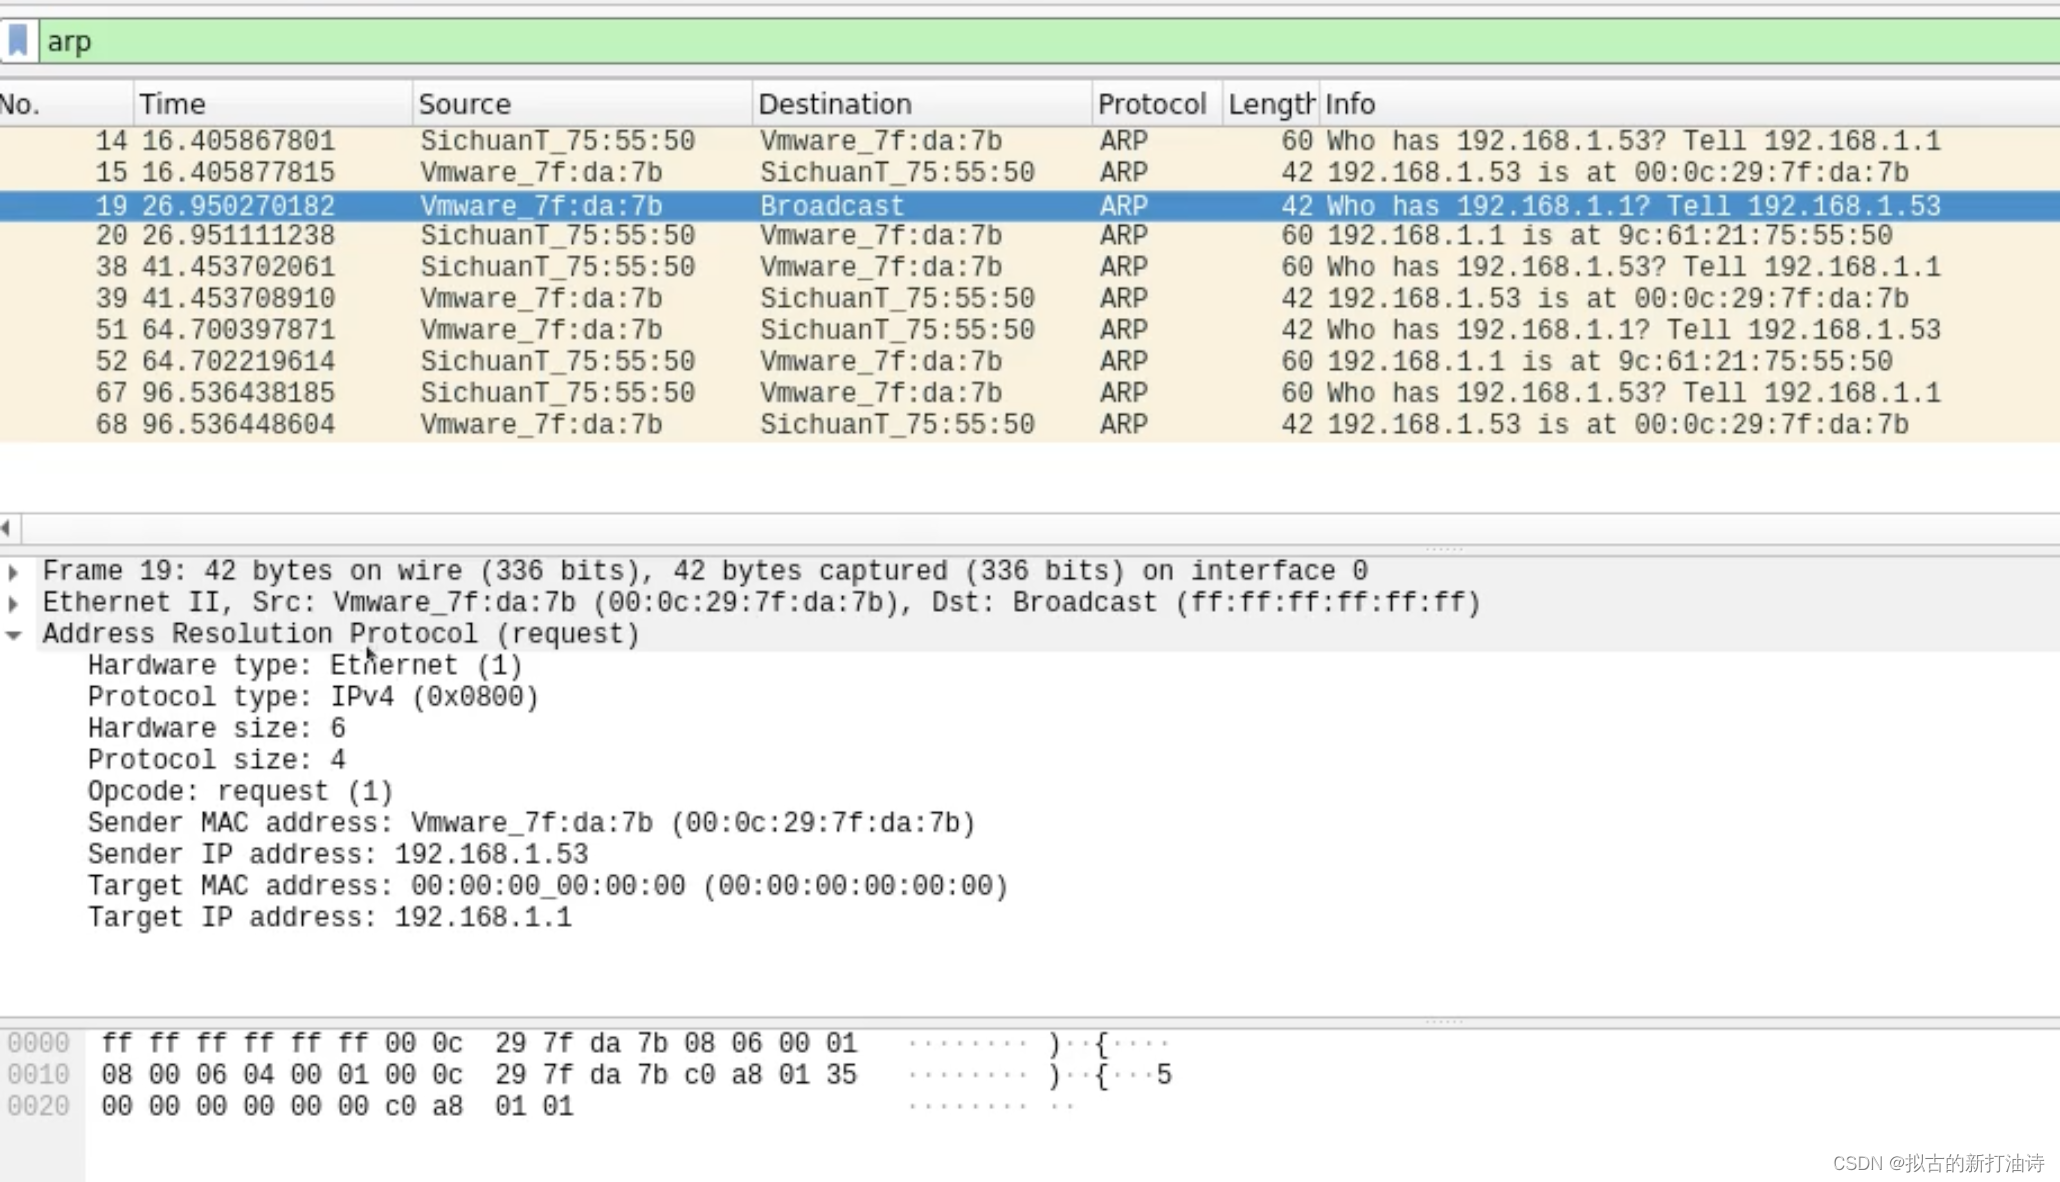Select packet 68 at time 96.536448604
2060x1182 pixels.
pyautogui.click(x=1030, y=425)
